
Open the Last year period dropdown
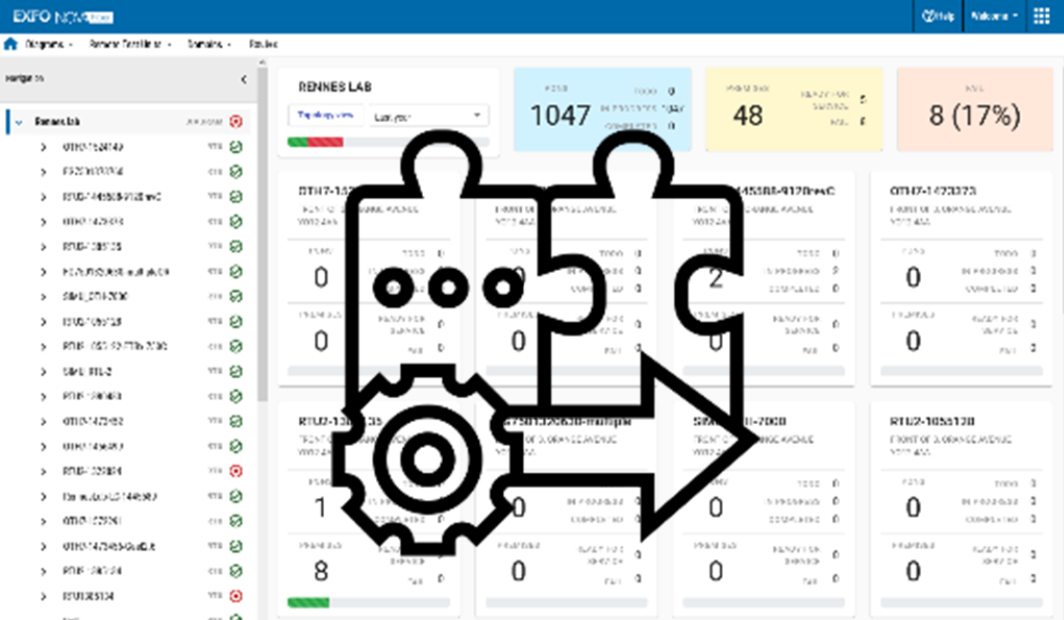427,117
